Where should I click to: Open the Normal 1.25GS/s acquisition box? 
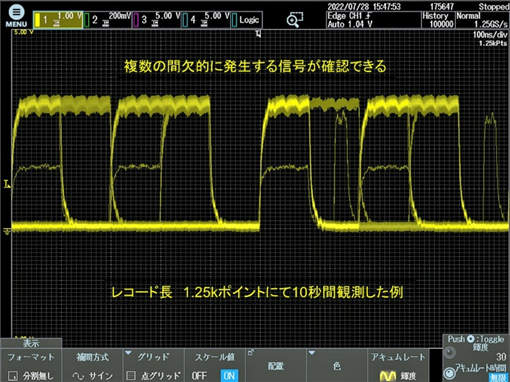482,20
